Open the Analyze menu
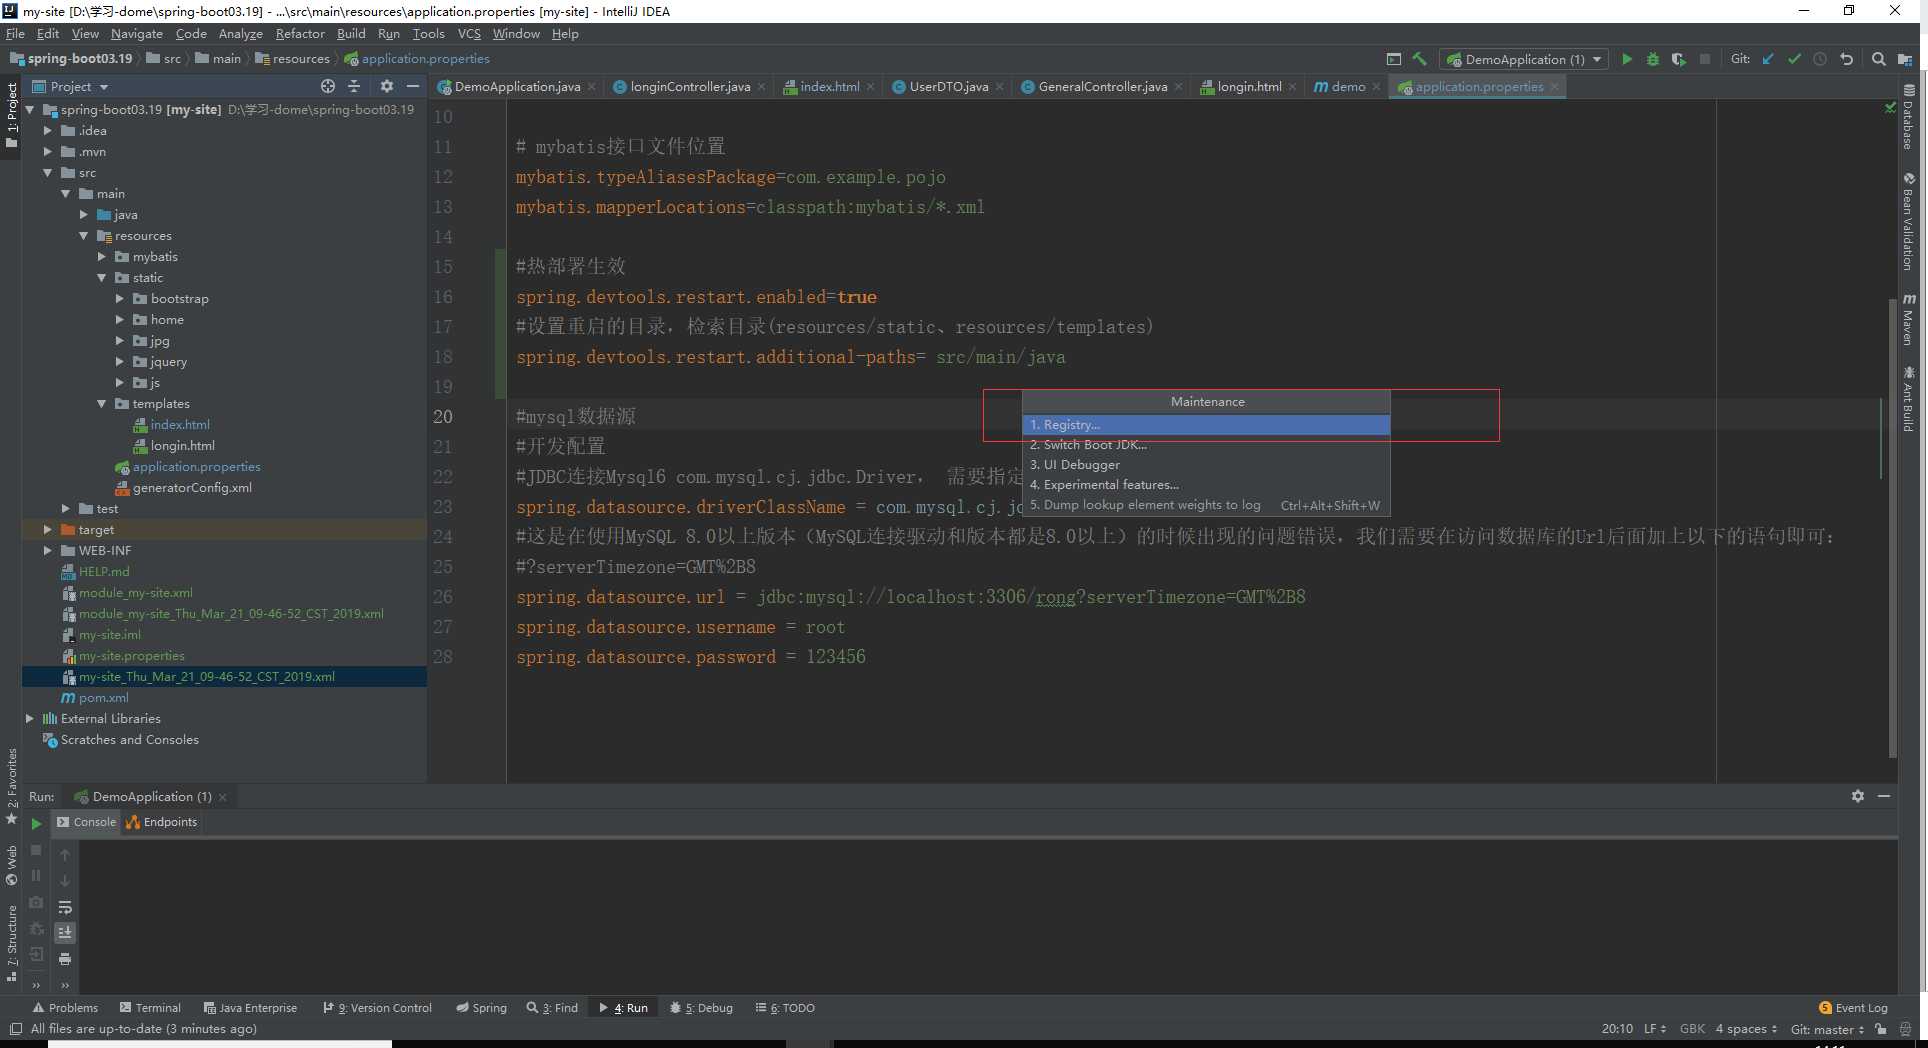 240,33
